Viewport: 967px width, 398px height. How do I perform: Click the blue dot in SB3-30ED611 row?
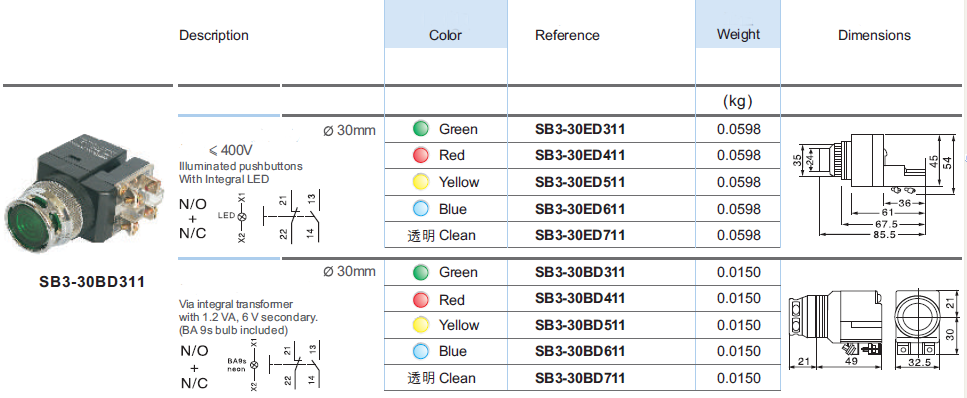click(x=421, y=209)
